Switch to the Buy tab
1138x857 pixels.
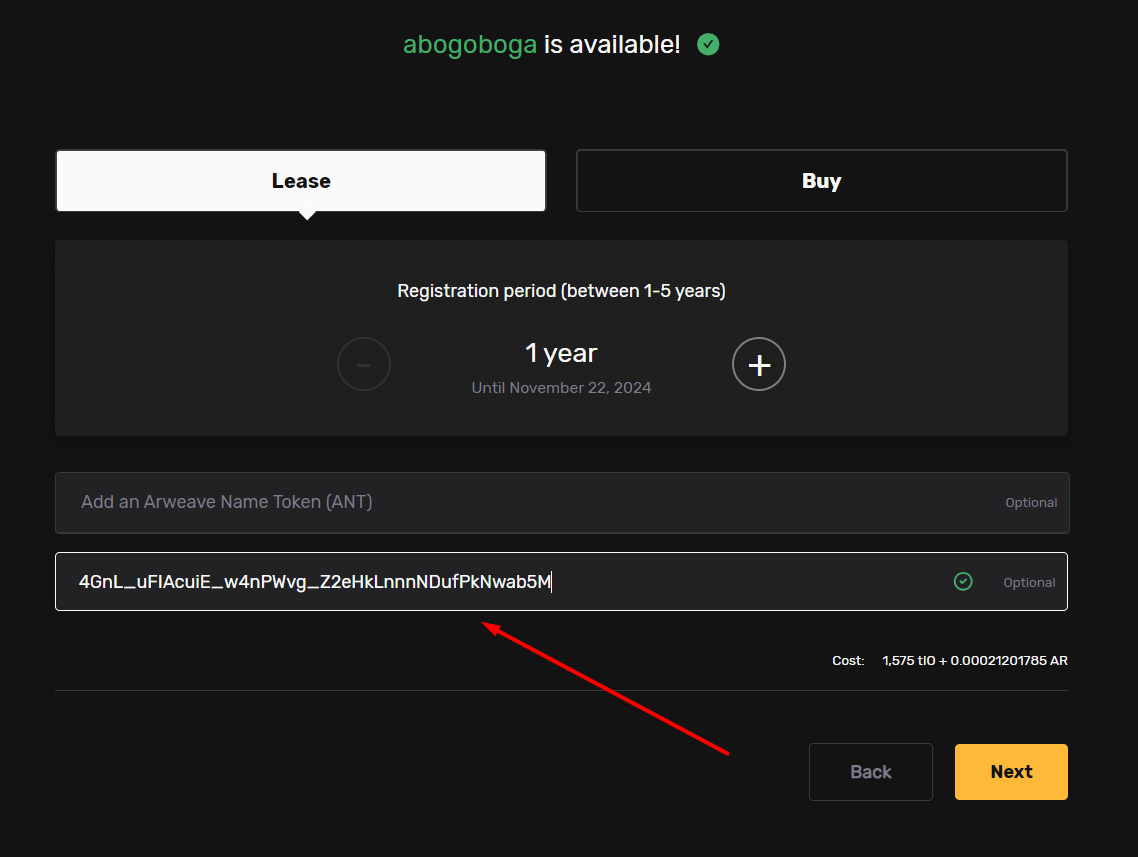coord(821,181)
